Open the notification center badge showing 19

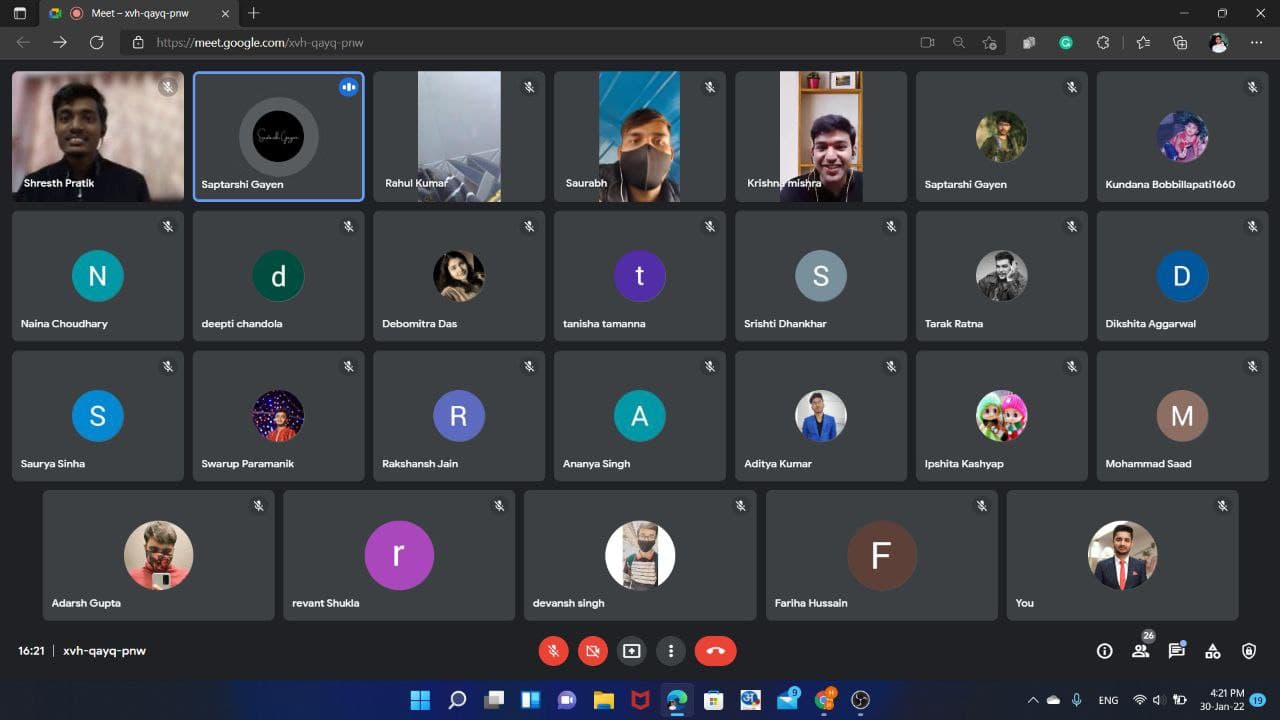(x=1257, y=700)
